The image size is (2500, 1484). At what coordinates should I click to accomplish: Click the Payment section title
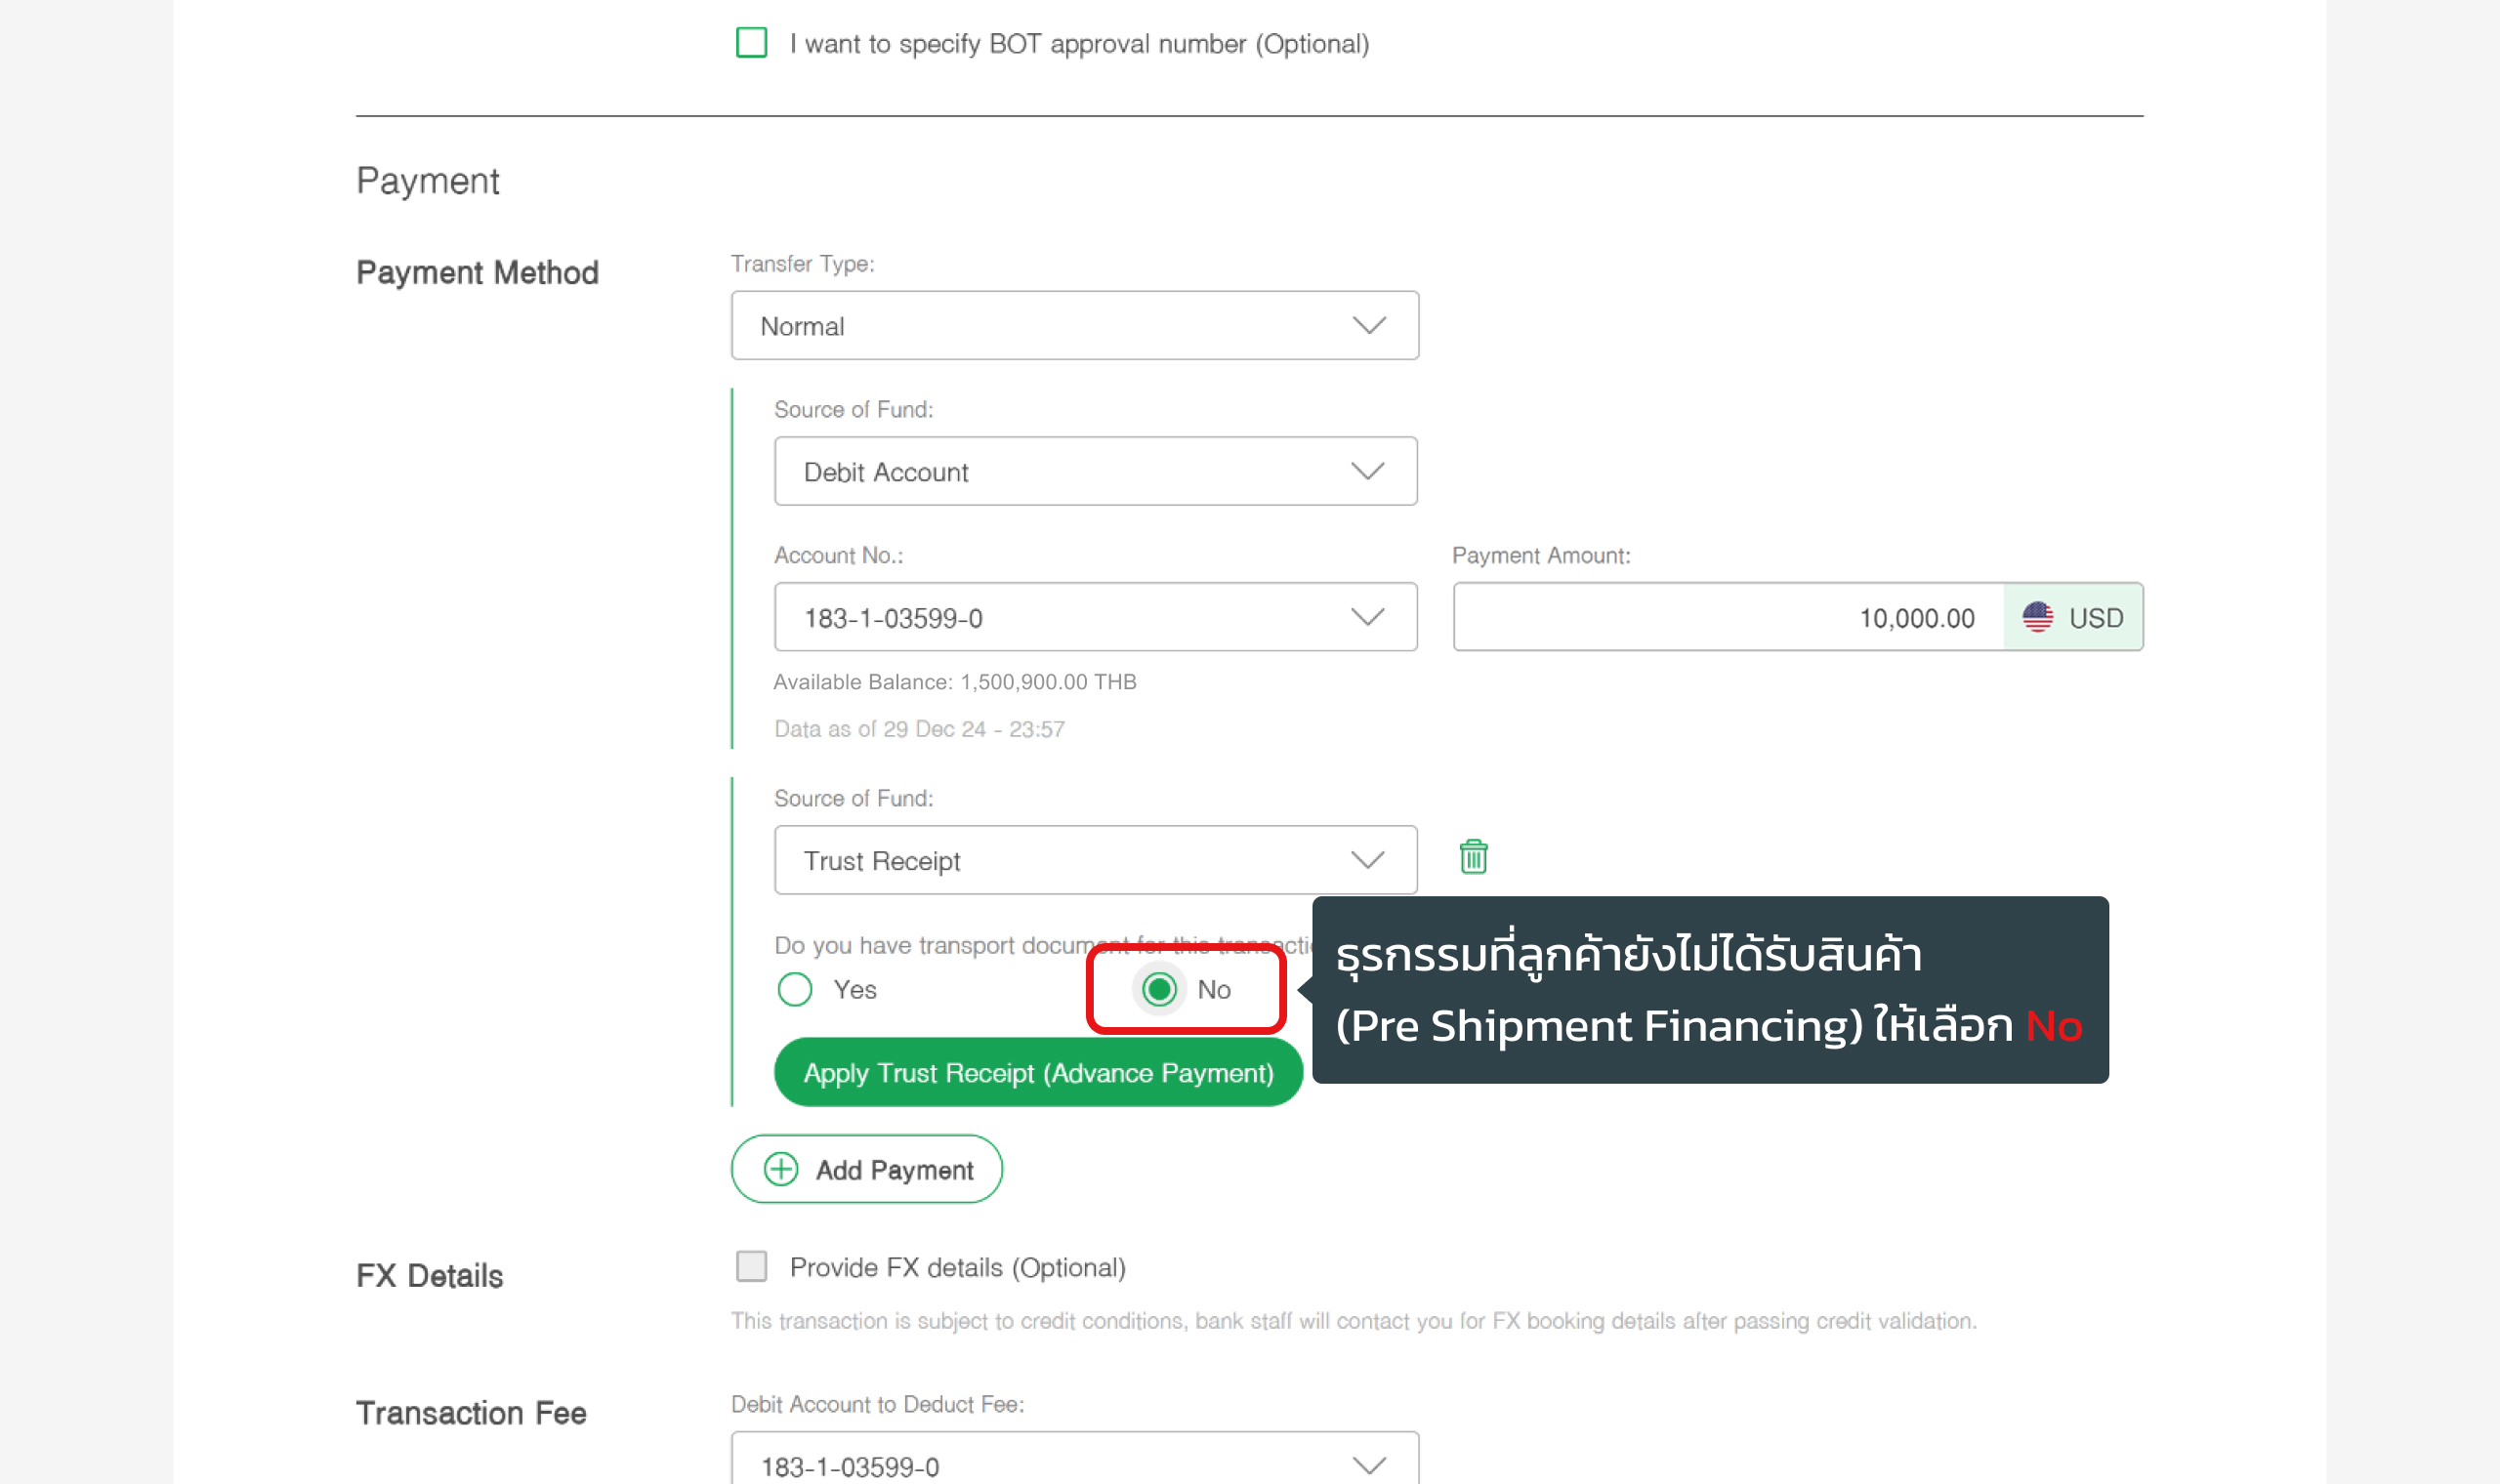pos(428,181)
